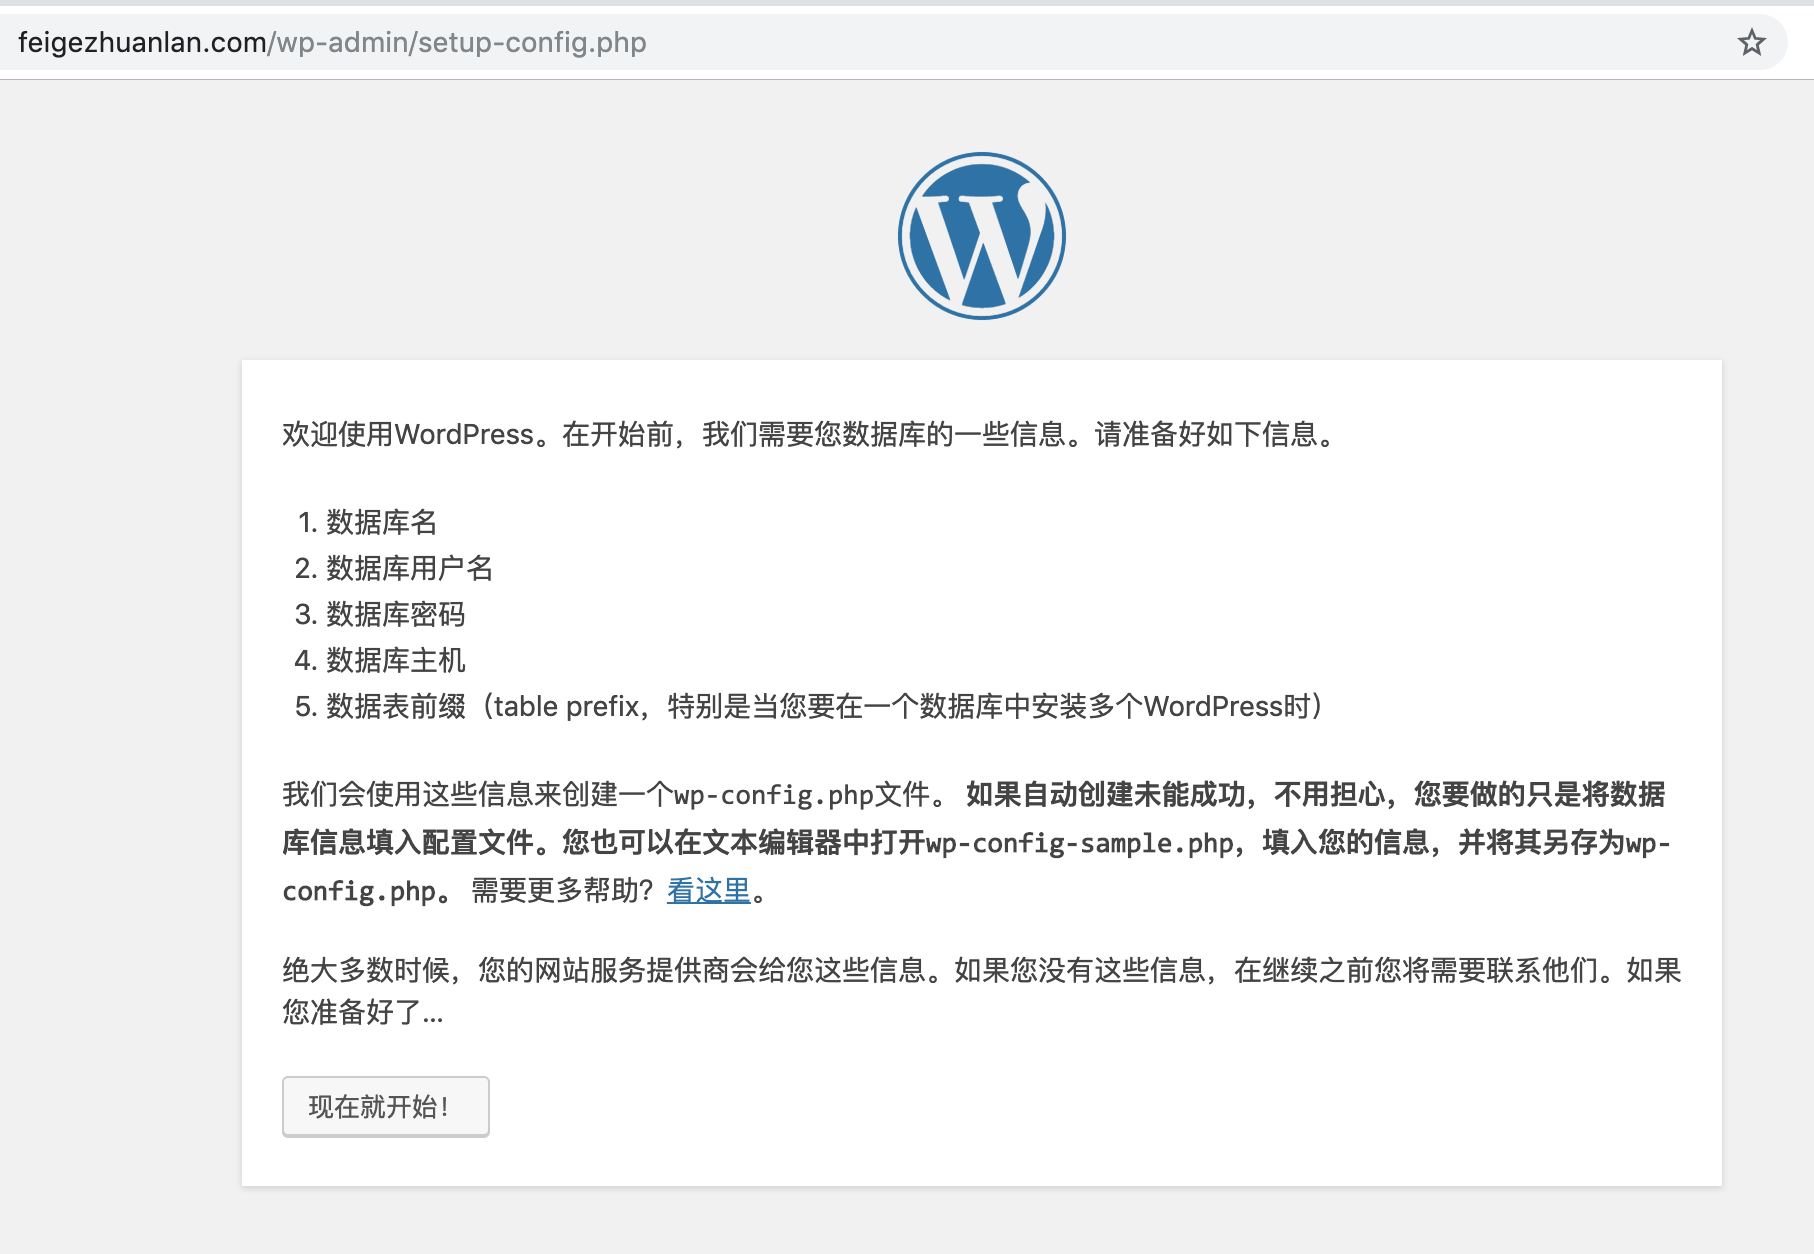The image size is (1814, 1254).
Task: Click list item "数据库主机"
Action: 394,660
